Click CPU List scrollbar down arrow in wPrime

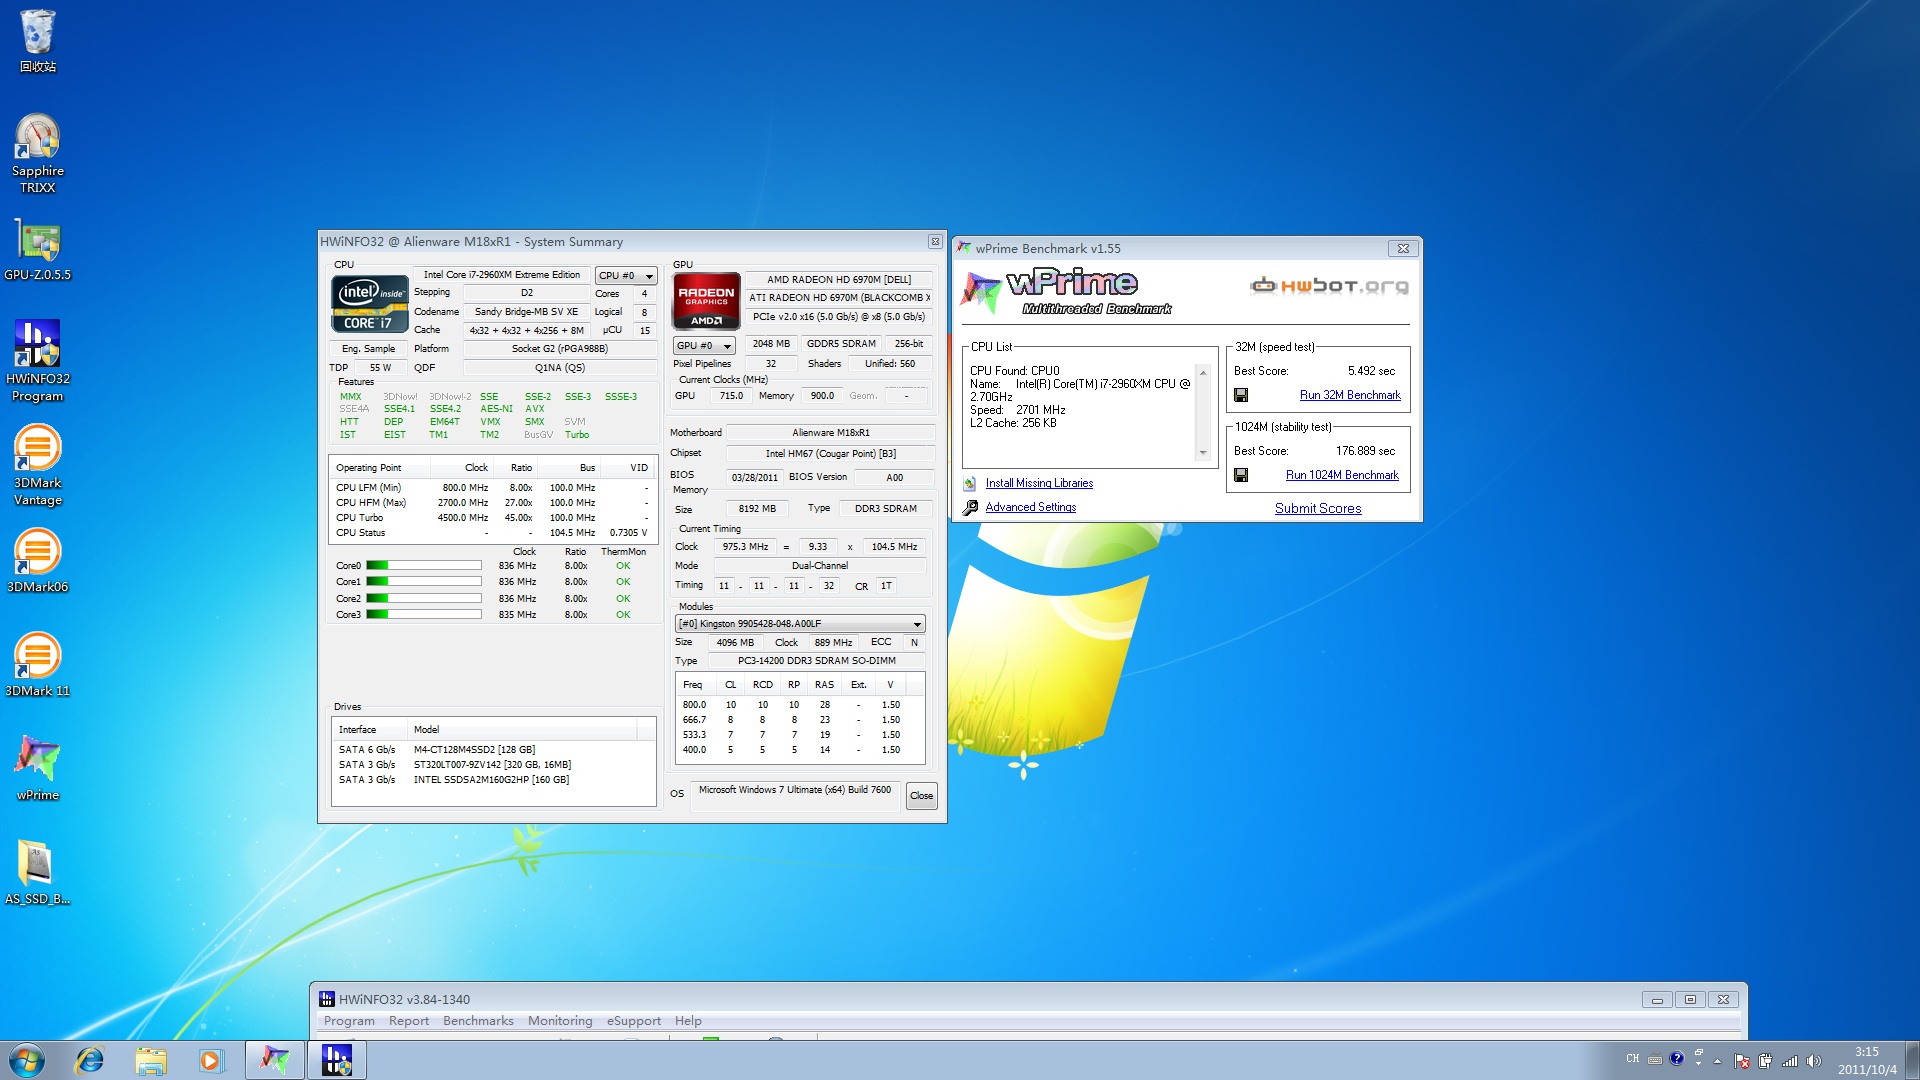[1203, 453]
